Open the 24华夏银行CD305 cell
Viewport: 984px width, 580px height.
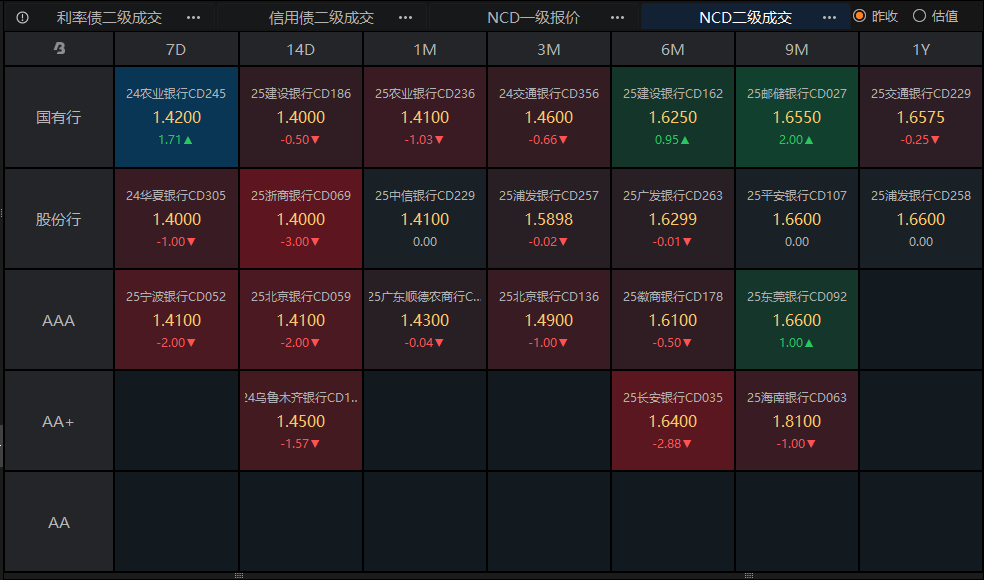(x=176, y=218)
